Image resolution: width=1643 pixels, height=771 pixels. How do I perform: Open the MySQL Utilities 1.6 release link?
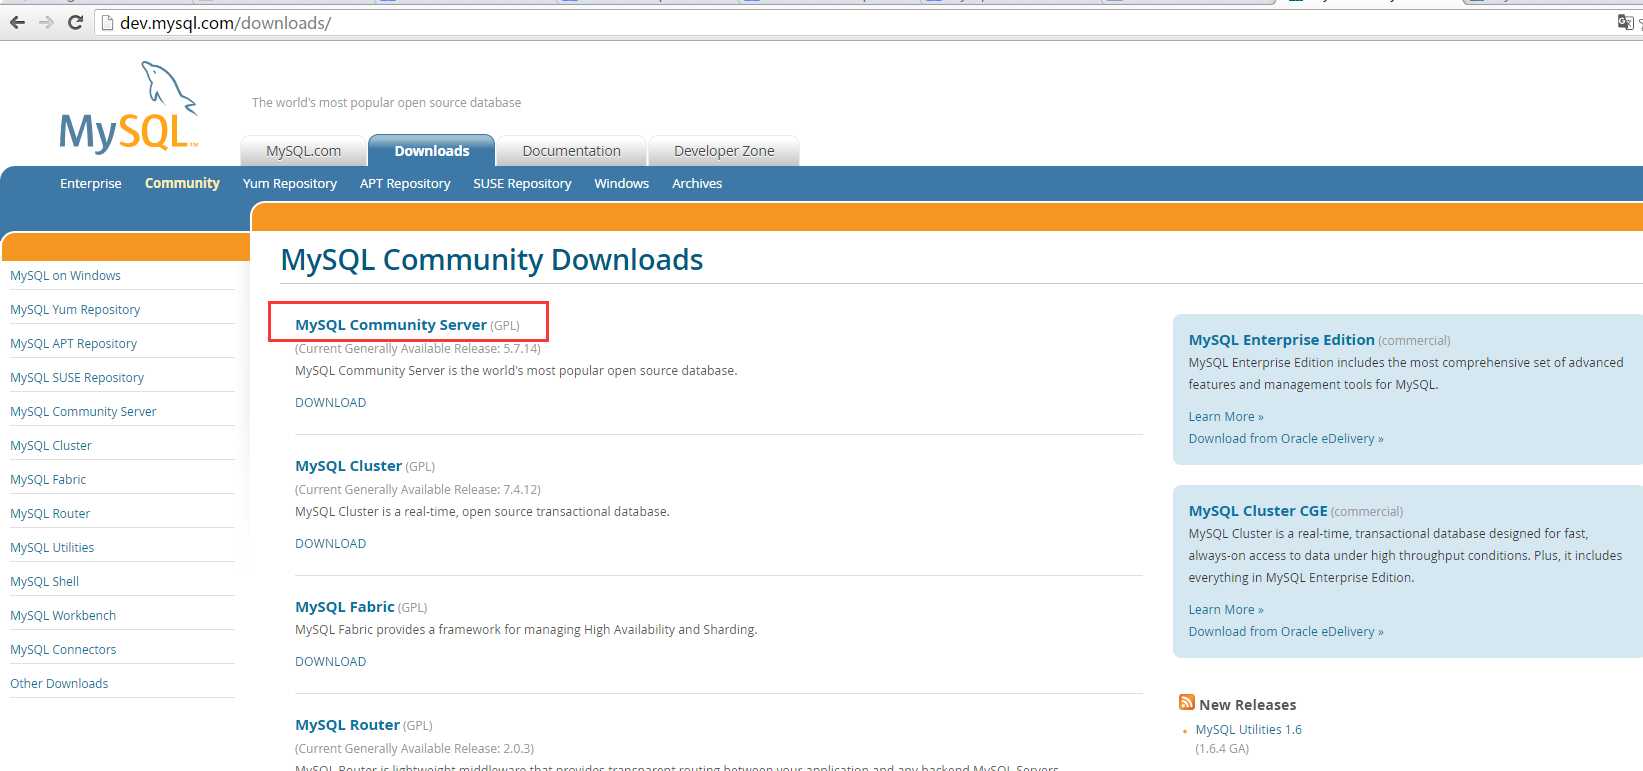click(1248, 729)
